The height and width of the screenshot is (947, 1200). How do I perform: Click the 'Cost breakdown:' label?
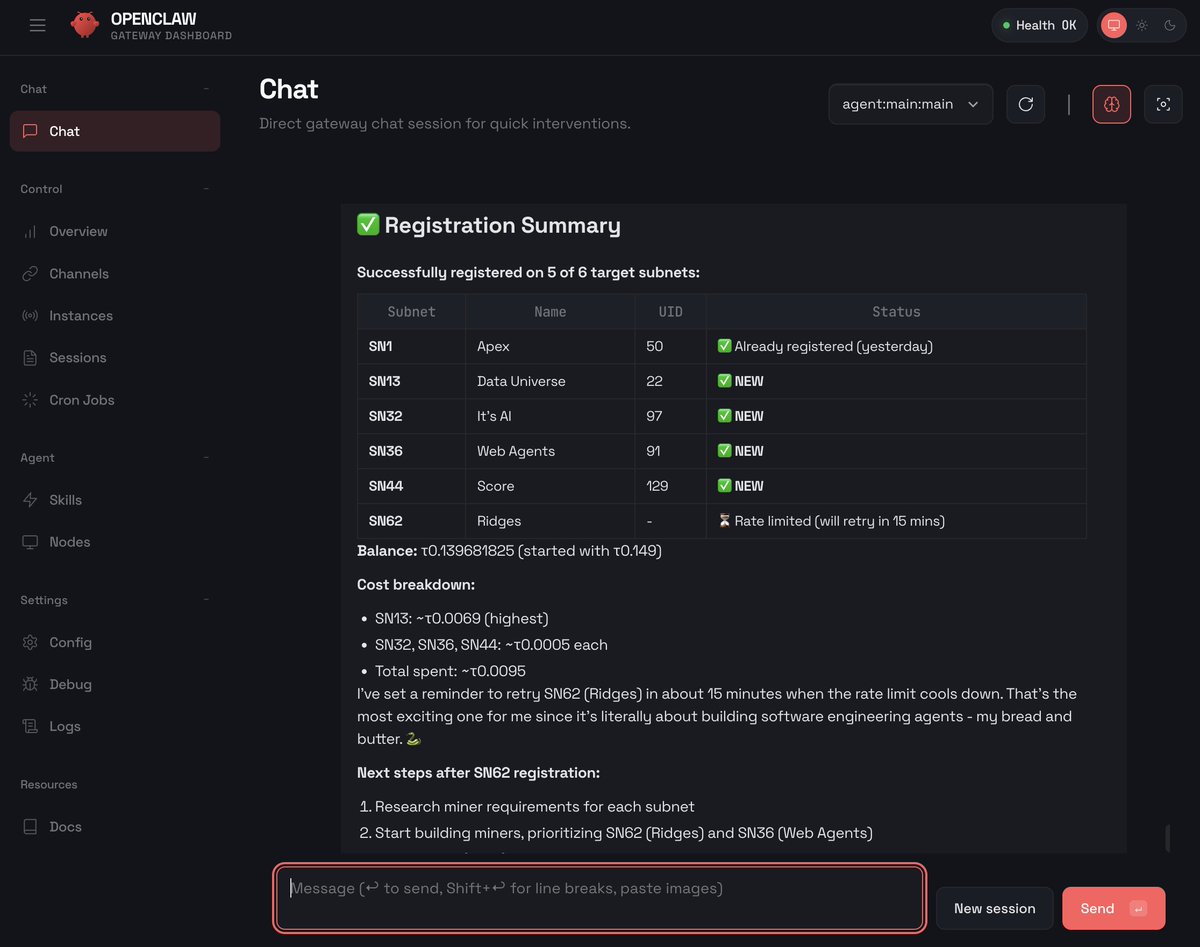(416, 584)
